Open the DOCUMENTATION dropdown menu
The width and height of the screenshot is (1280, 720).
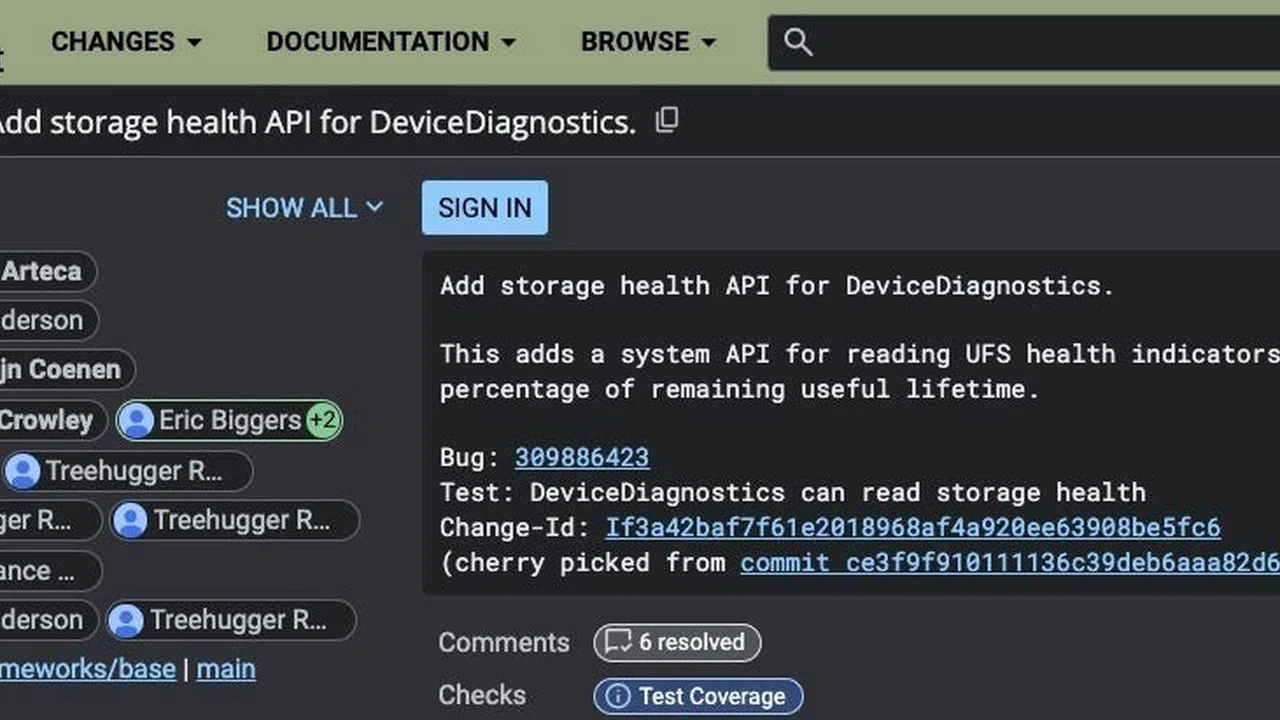point(391,42)
